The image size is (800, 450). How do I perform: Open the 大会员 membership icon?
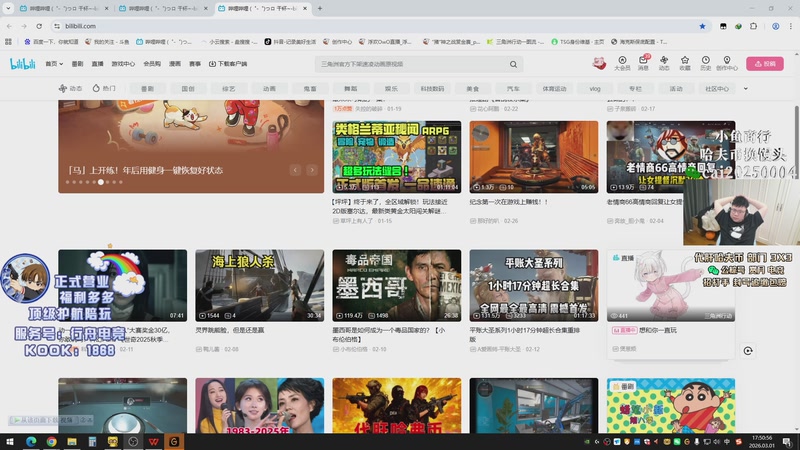pos(622,63)
